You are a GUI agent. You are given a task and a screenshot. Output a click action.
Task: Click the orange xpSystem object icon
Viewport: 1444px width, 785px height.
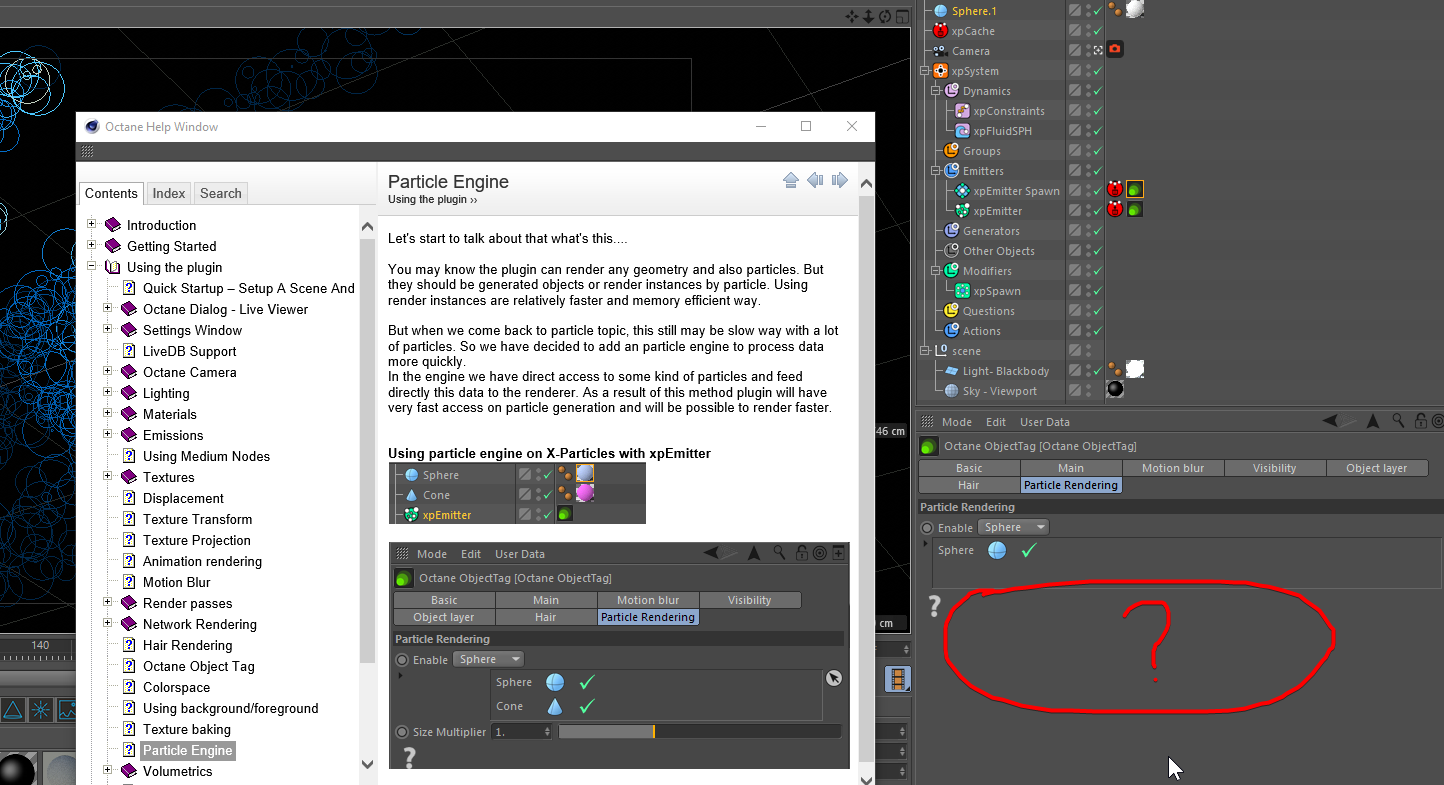pos(939,71)
